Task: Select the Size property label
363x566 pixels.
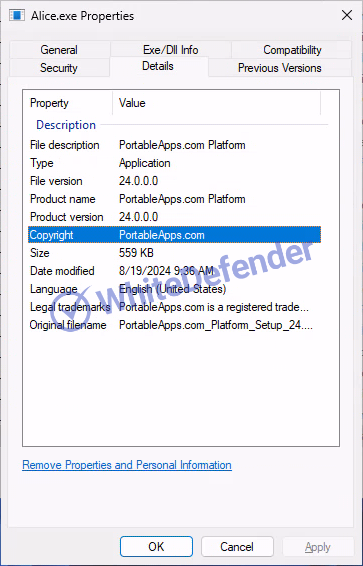Action: [40, 253]
